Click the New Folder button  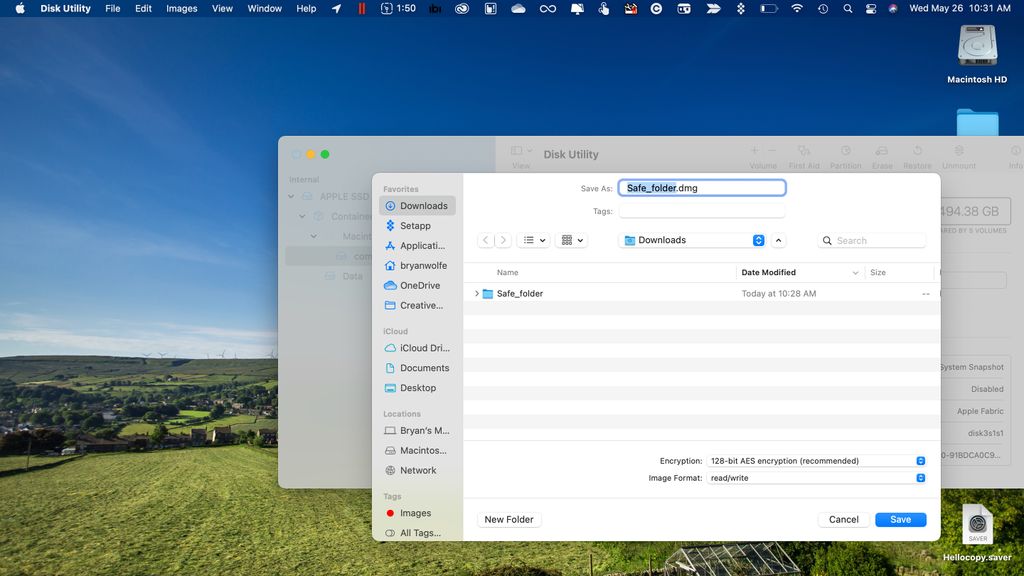[508, 519]
